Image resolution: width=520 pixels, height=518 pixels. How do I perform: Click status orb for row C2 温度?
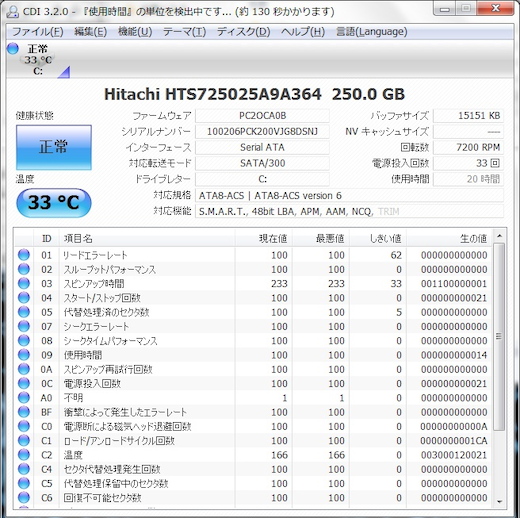[x=24, y=455]
